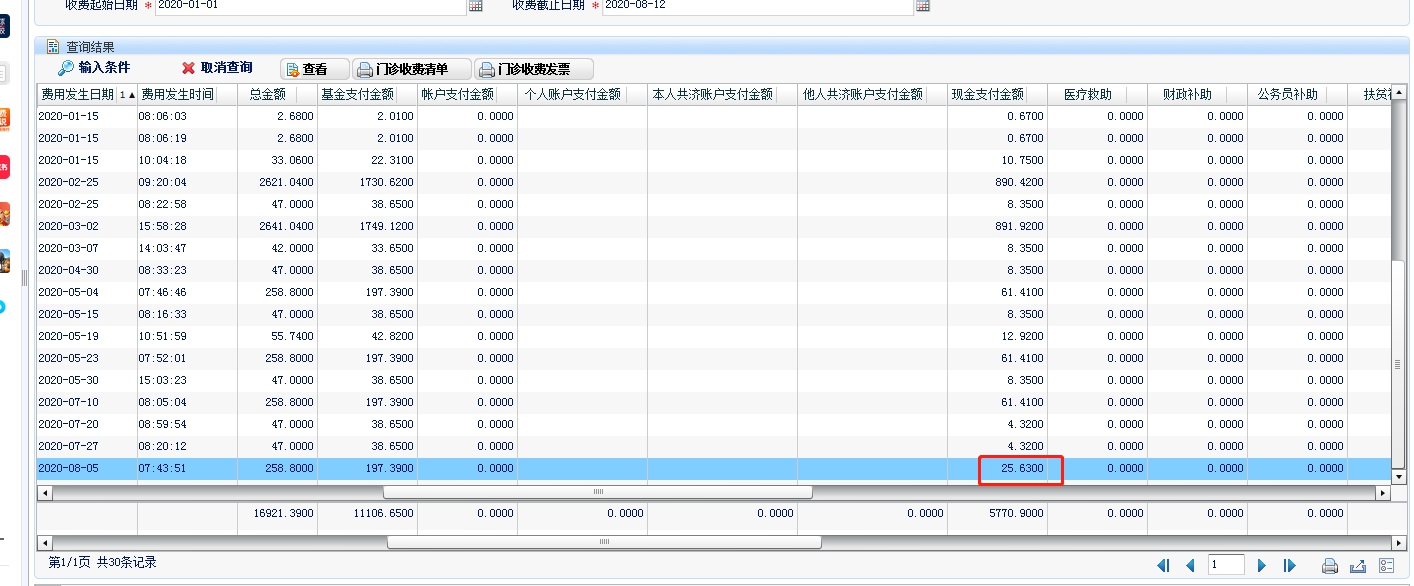Click the 费用发生时间 column header
1414x586 pixels.
[x=187, y=94]
